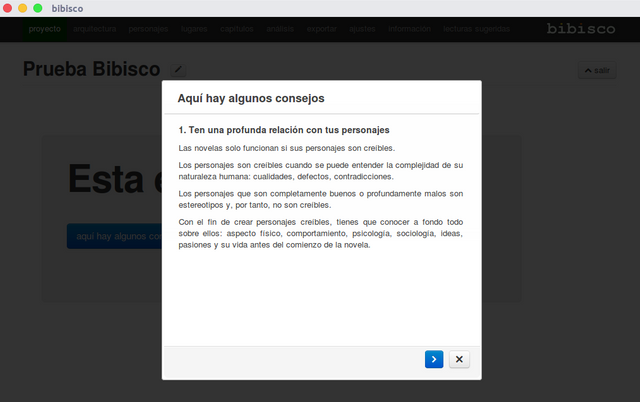The image size is (640, 402).
Task: Go to the next tip with the blue arrow button
Action: click(434, 359)
